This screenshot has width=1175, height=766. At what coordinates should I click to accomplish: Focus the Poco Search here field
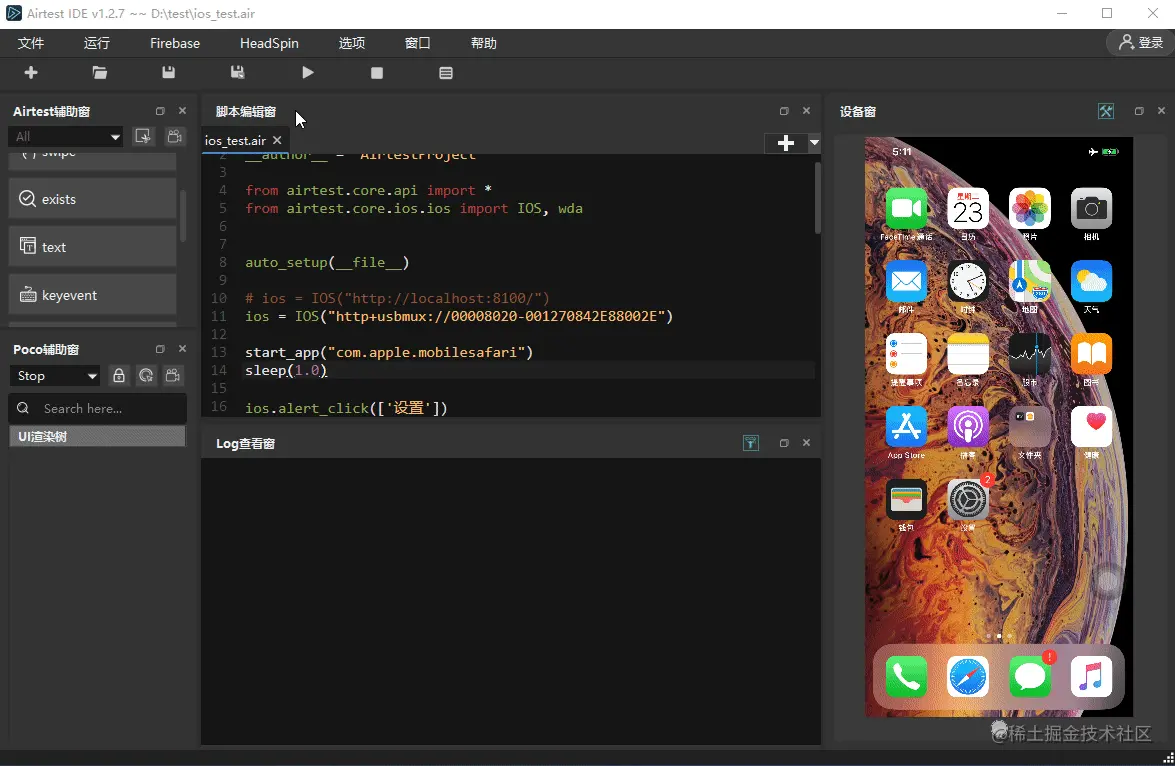(x=97, y=408)
